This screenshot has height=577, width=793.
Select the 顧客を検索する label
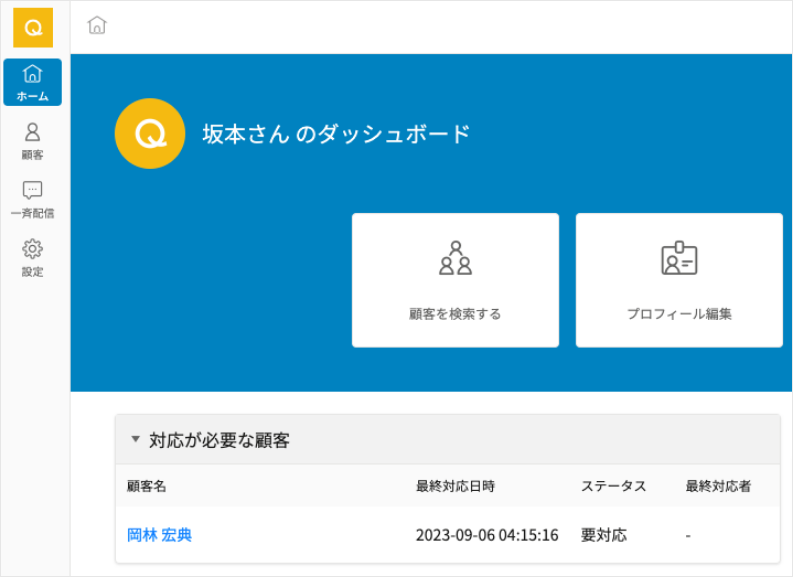[x=455, y=313]
